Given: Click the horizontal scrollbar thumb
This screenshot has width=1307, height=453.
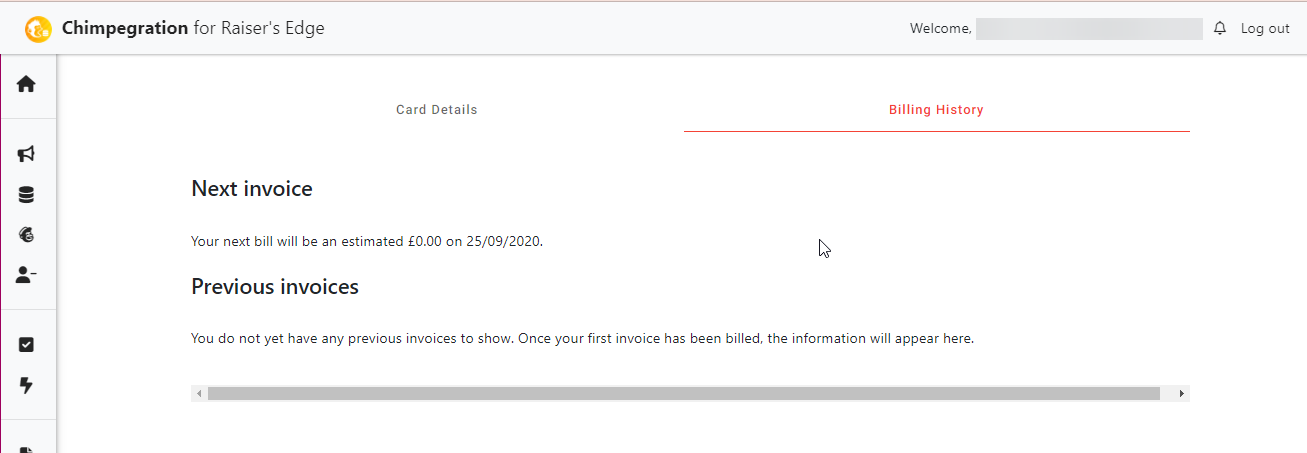Looking at the screenshot, I should click(x=684, y=394).
